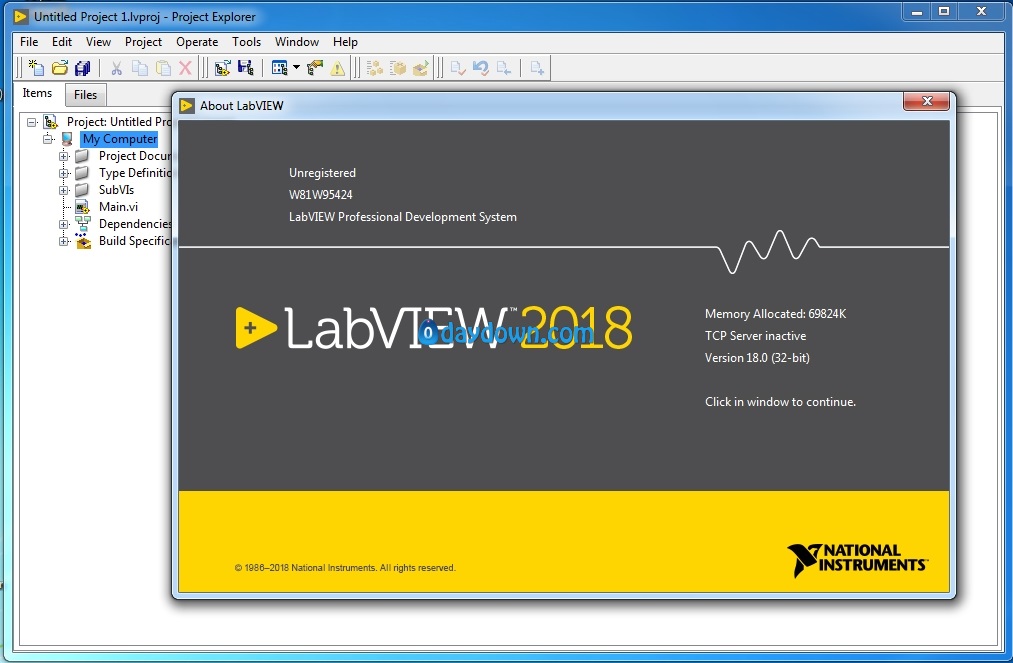This screenshot has width=1013, height=663.
Task: Click the Project Properties hand icon
Action: pyautogui.click(x=315, y=68)
